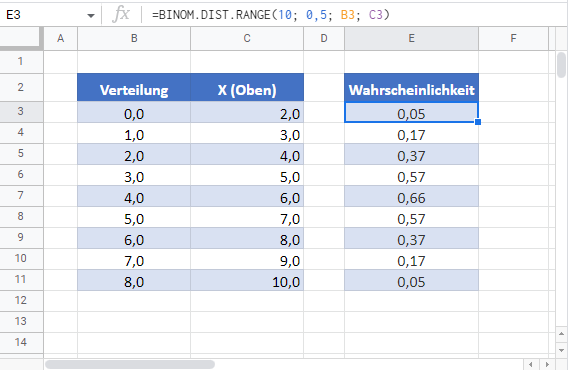The height and width of the screenshot is (370, 568).
Task: Select column C header
Action: [247, 38]
